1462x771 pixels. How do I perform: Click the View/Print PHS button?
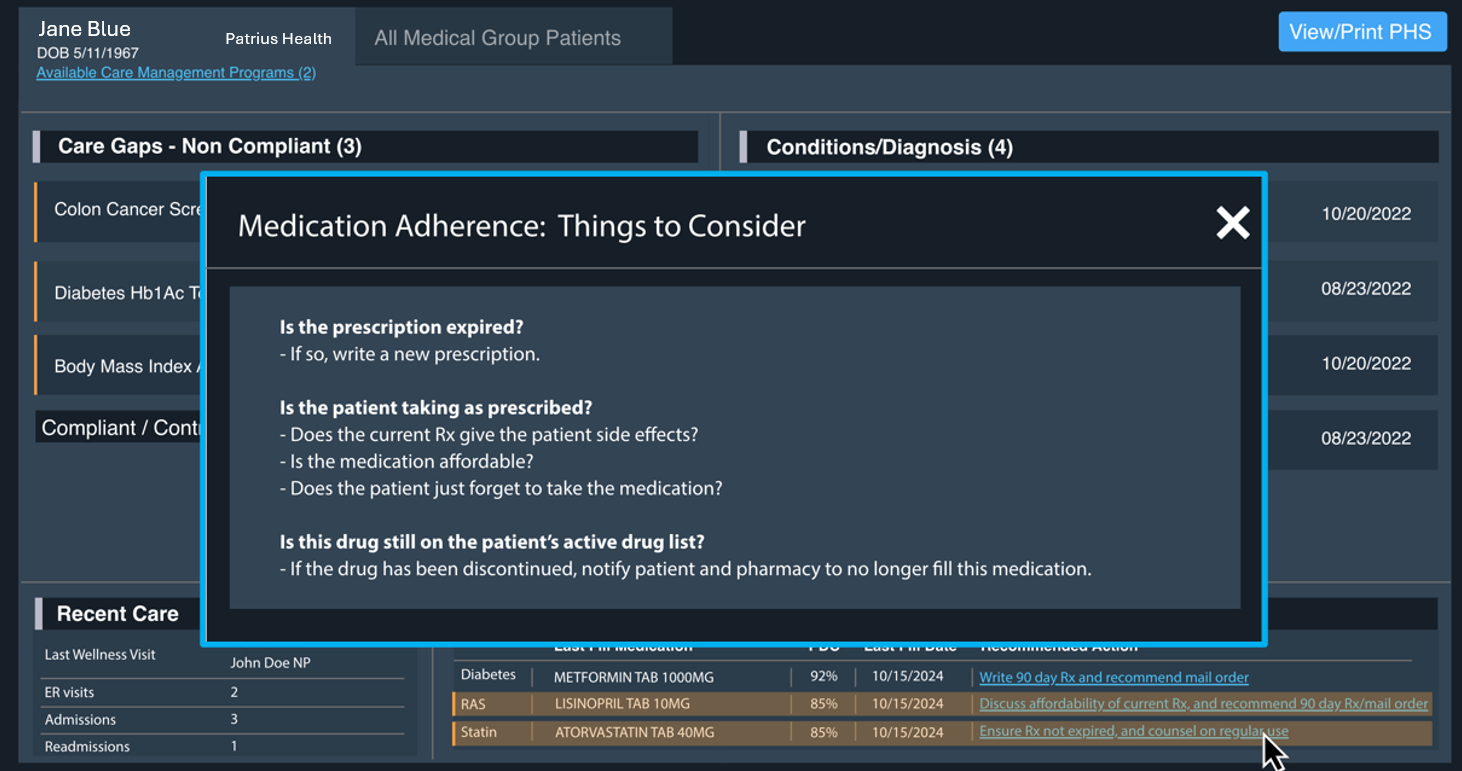1362,32
